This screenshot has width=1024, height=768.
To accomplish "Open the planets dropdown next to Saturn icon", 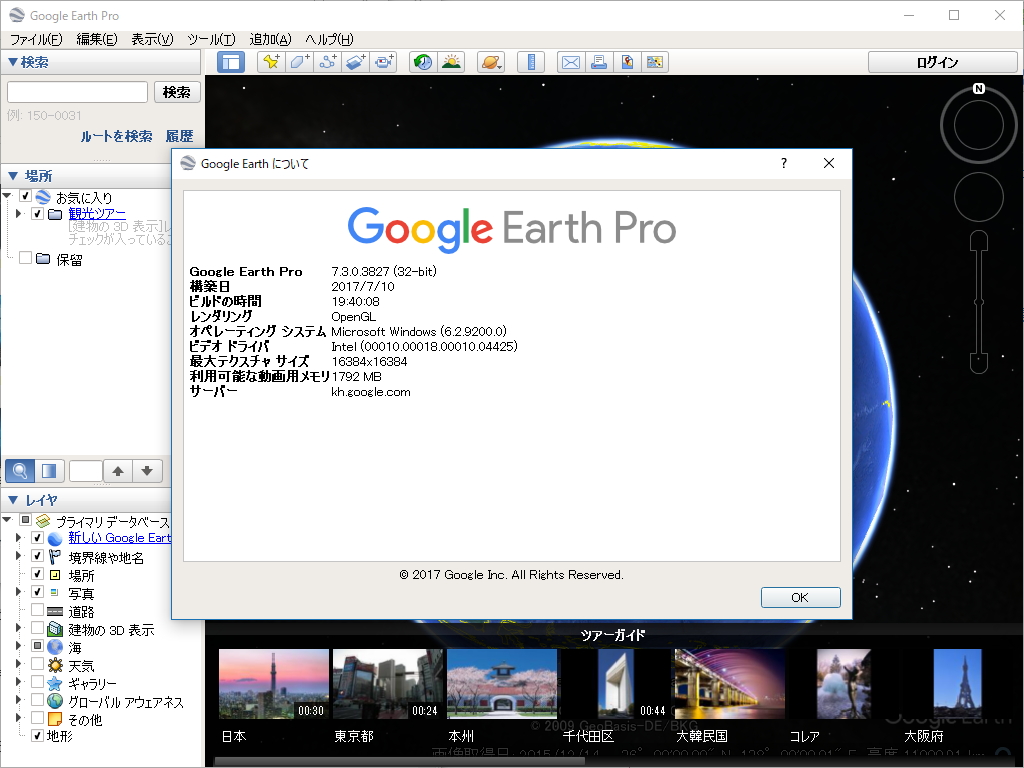I will point(499,65).
